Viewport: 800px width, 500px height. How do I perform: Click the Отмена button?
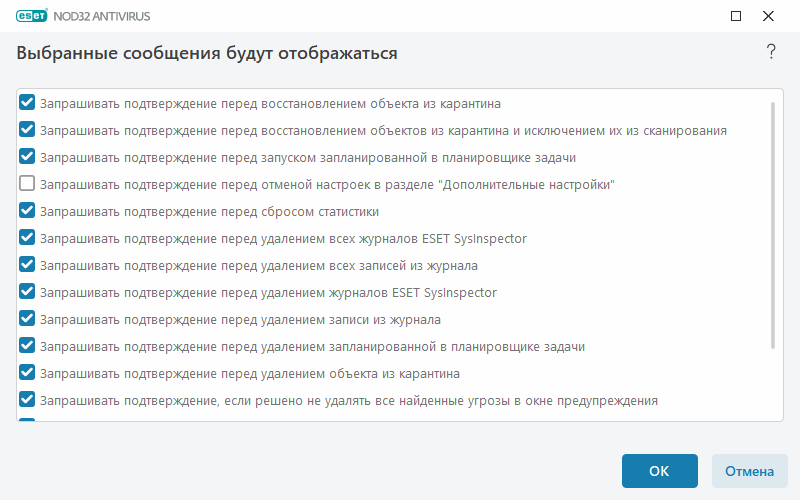[749, 471]
